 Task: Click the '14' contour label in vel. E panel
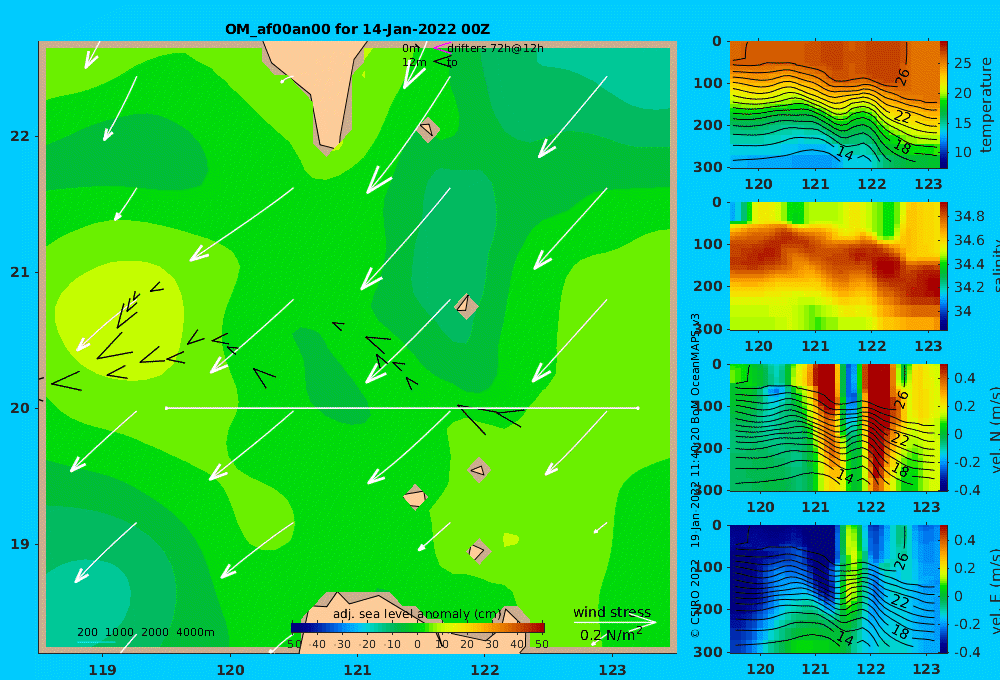[845, 638]
